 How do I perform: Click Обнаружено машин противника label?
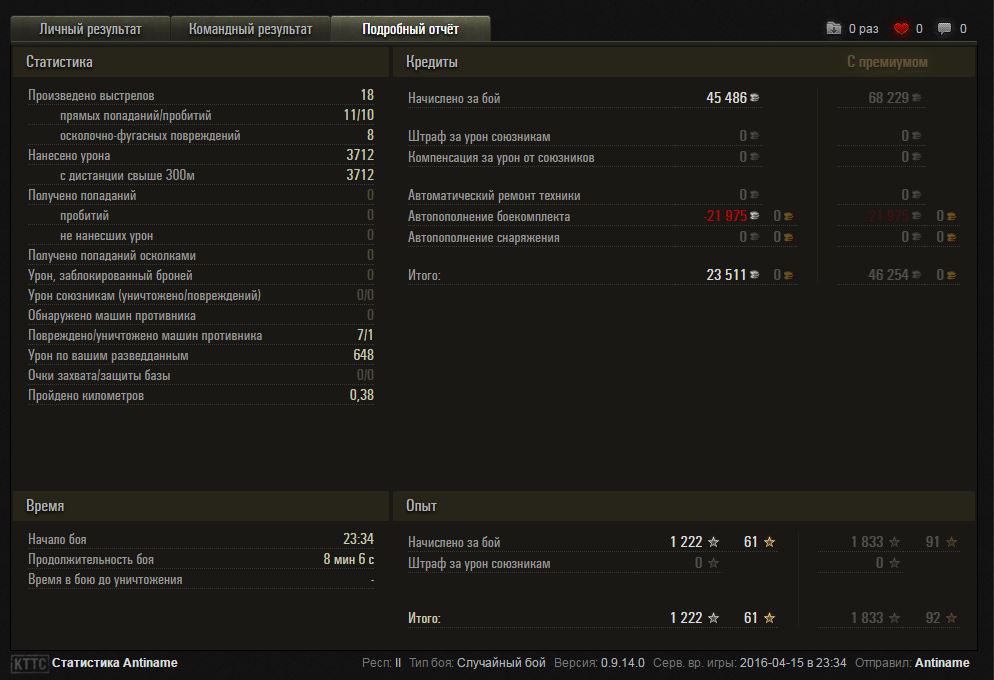(x=112, y=316)
